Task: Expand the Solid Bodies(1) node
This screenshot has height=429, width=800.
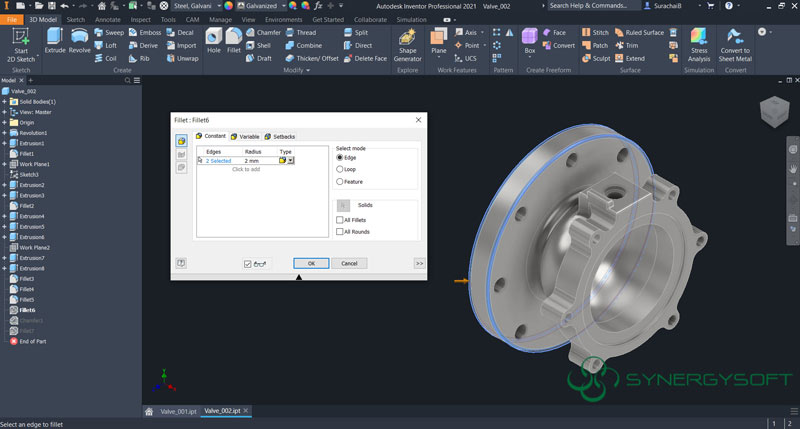Action: tap(4, 102)
